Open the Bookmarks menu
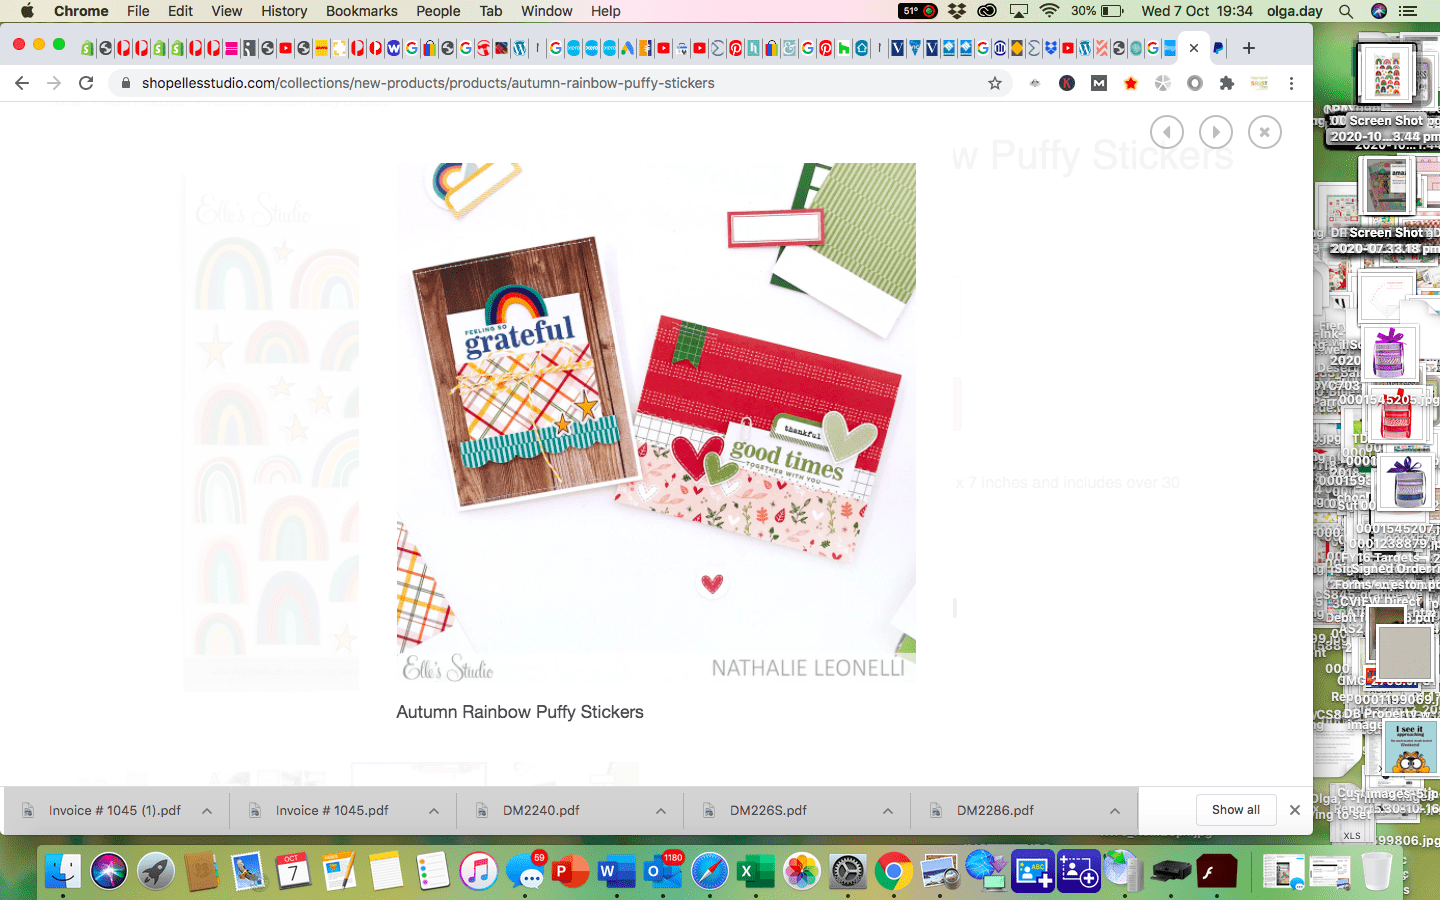 click(x=362, y=11)
